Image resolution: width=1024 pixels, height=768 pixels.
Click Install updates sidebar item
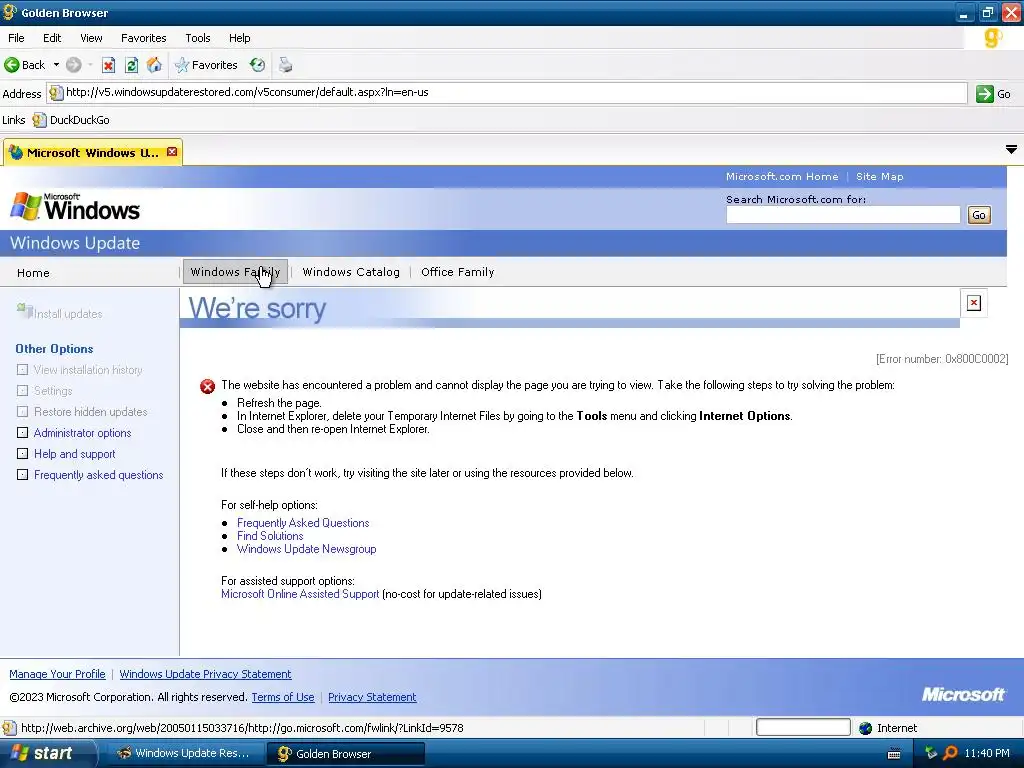(59, 313)
